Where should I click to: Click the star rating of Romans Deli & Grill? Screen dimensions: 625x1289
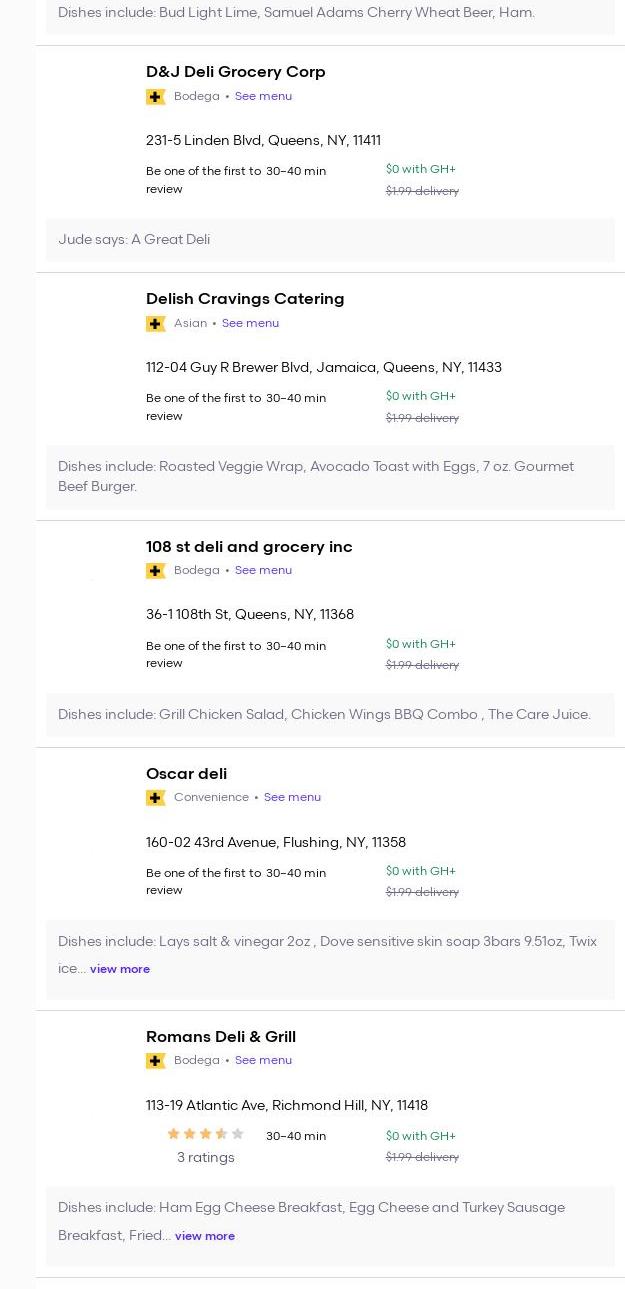click(205, 1134)
